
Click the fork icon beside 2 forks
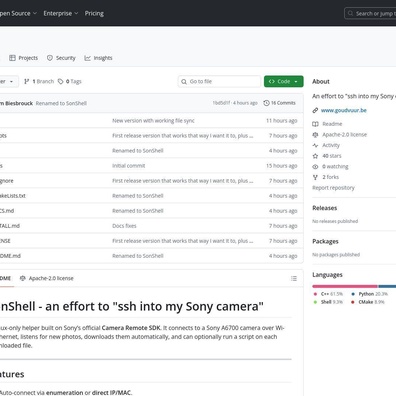pos(315,177)
